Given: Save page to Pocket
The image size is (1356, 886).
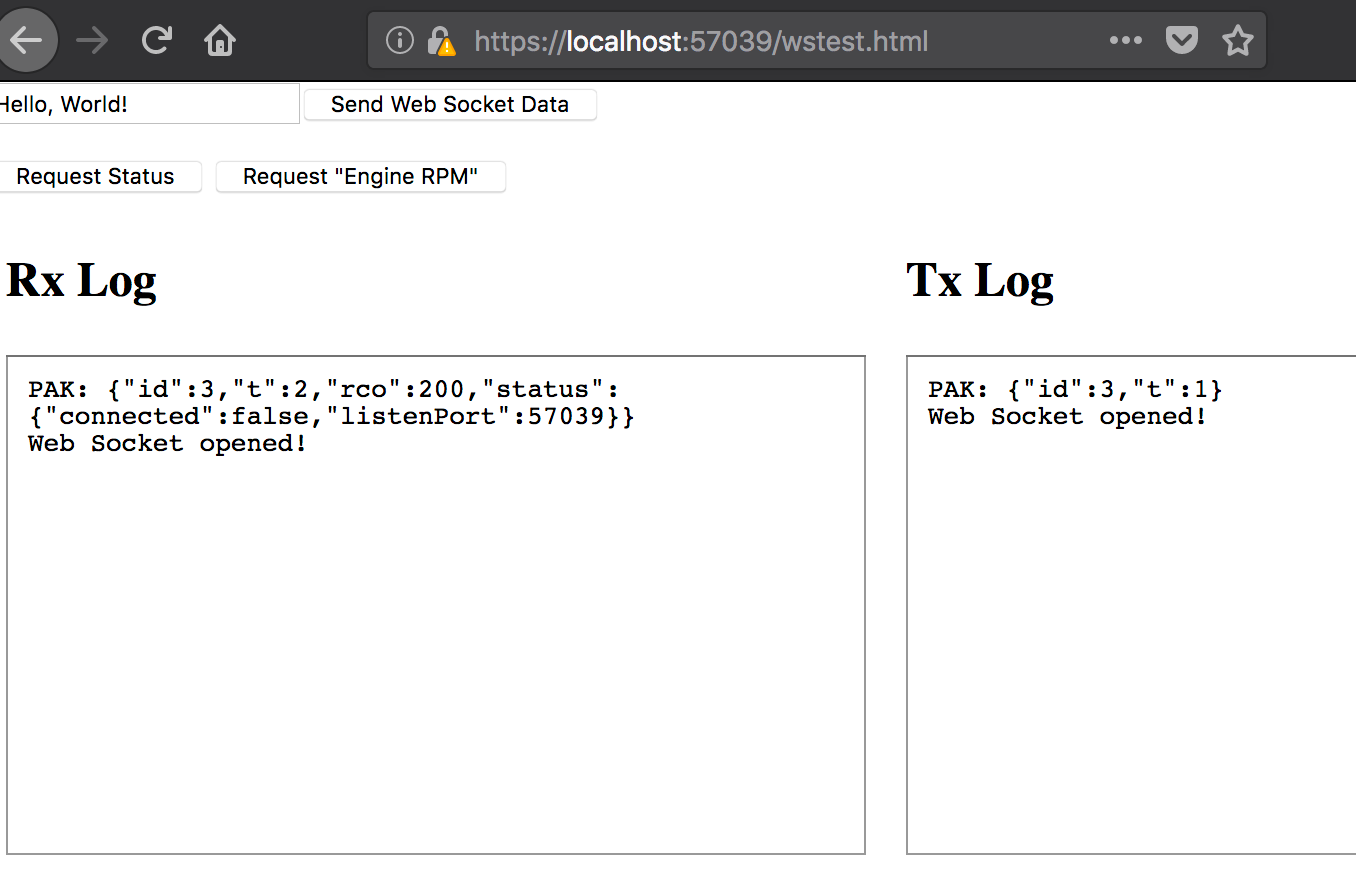Looking at the screenshot, I should click(x=1182, y=41).
